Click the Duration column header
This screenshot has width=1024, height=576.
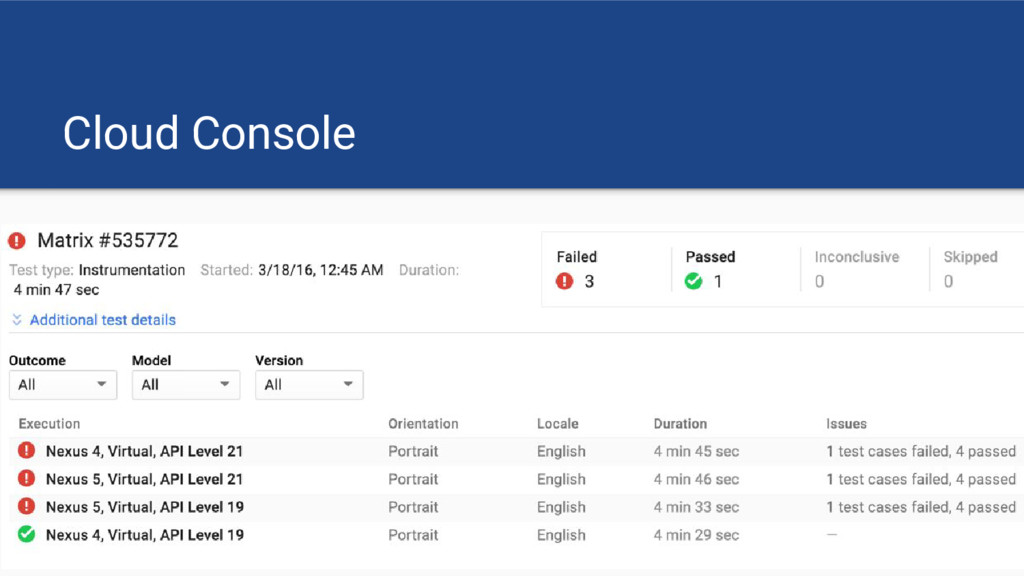coord(680,424)
